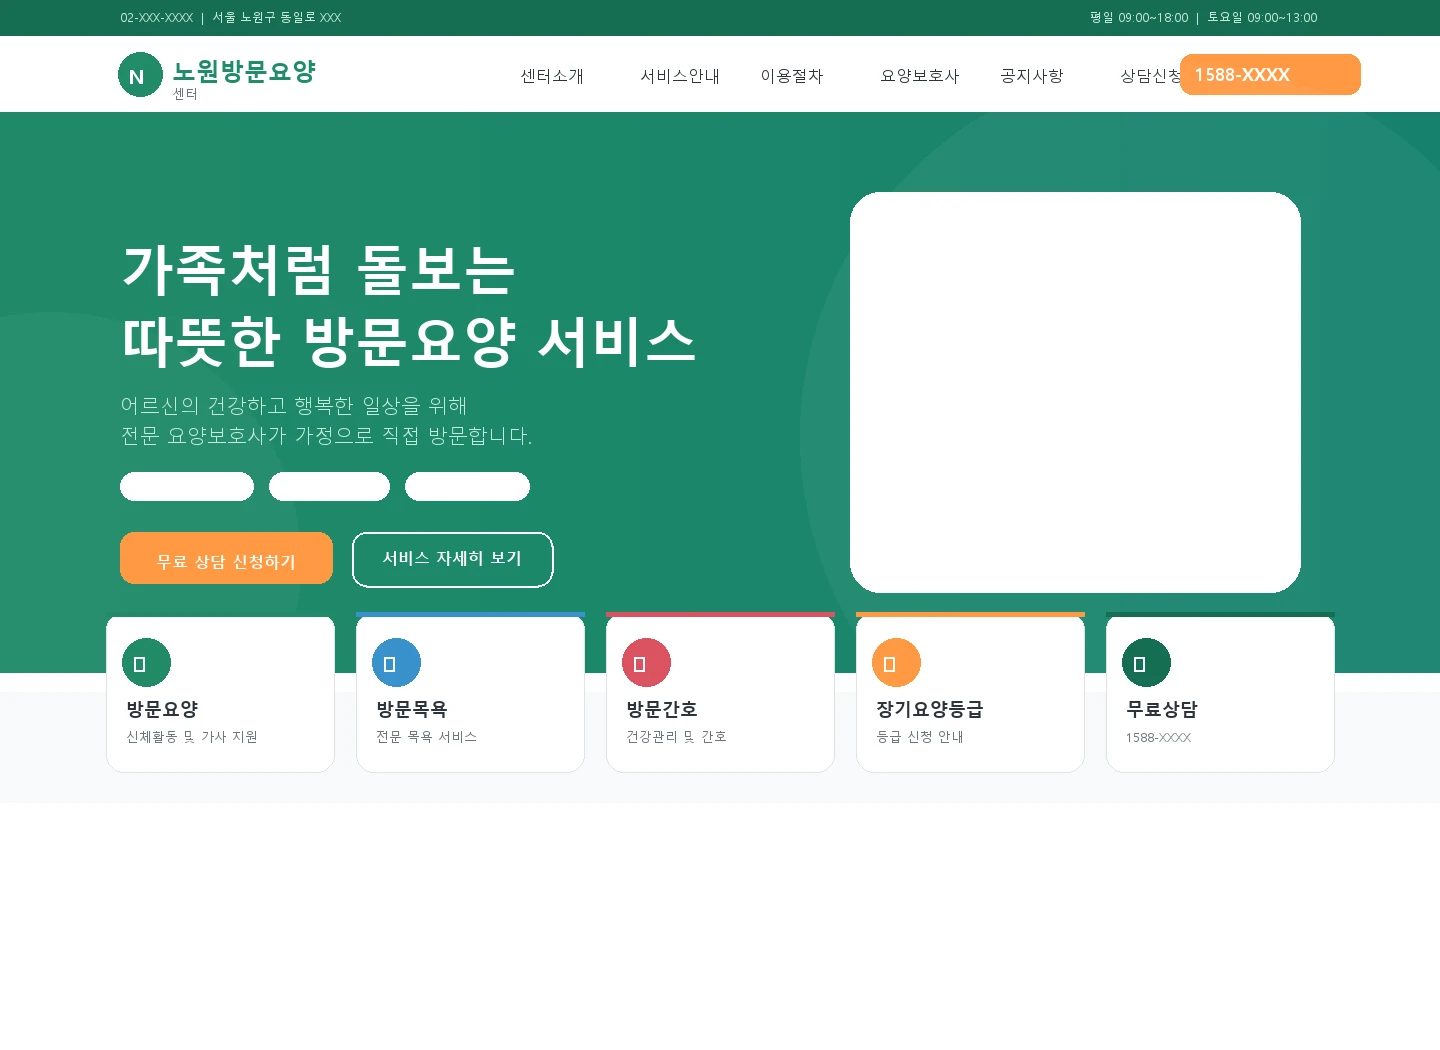1440x1050 pixels.
Task: Click the blue 방문목욕 card icon
Action: click(x=396, y=662)
